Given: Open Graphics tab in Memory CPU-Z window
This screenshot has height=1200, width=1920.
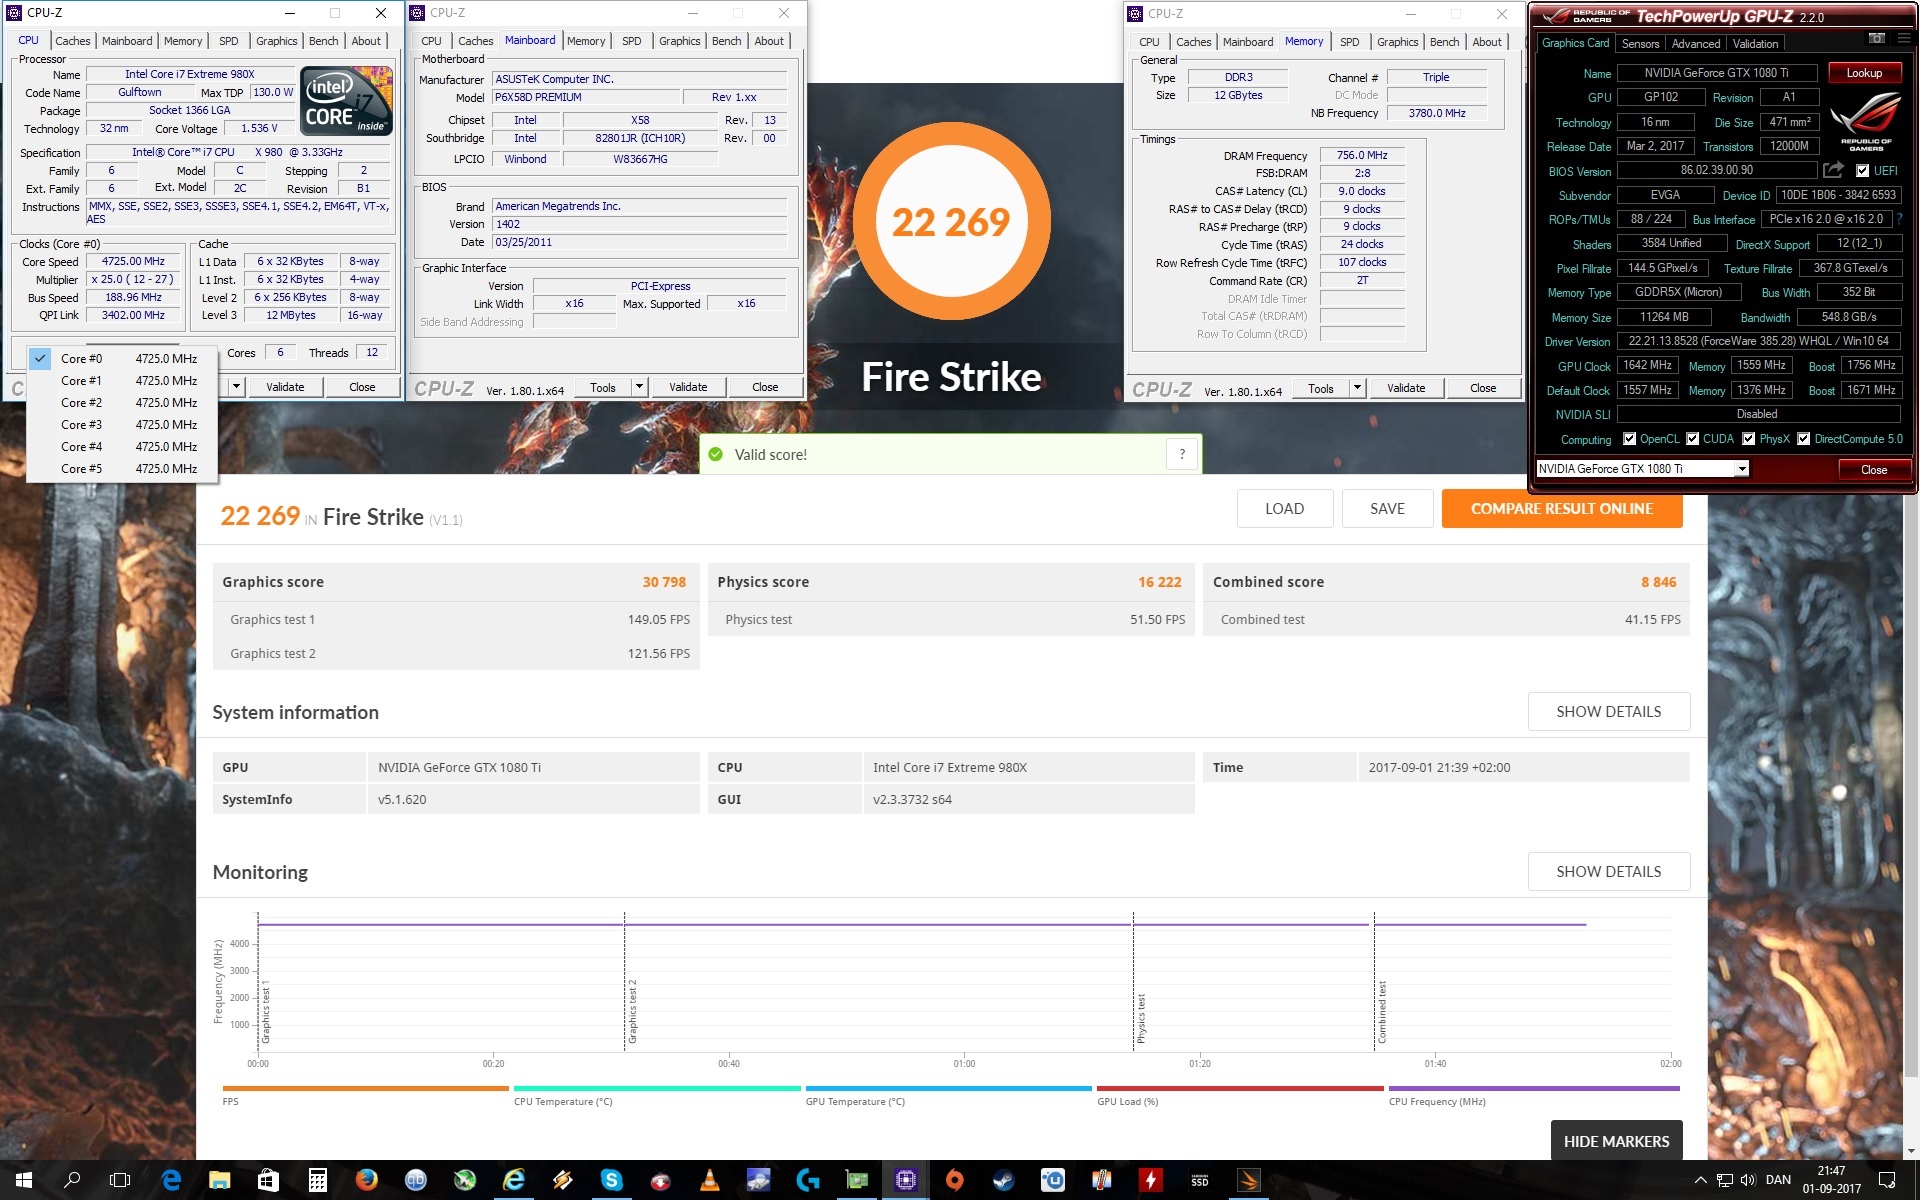Looking at the screenshot, I should click(x=1397, y=42).
